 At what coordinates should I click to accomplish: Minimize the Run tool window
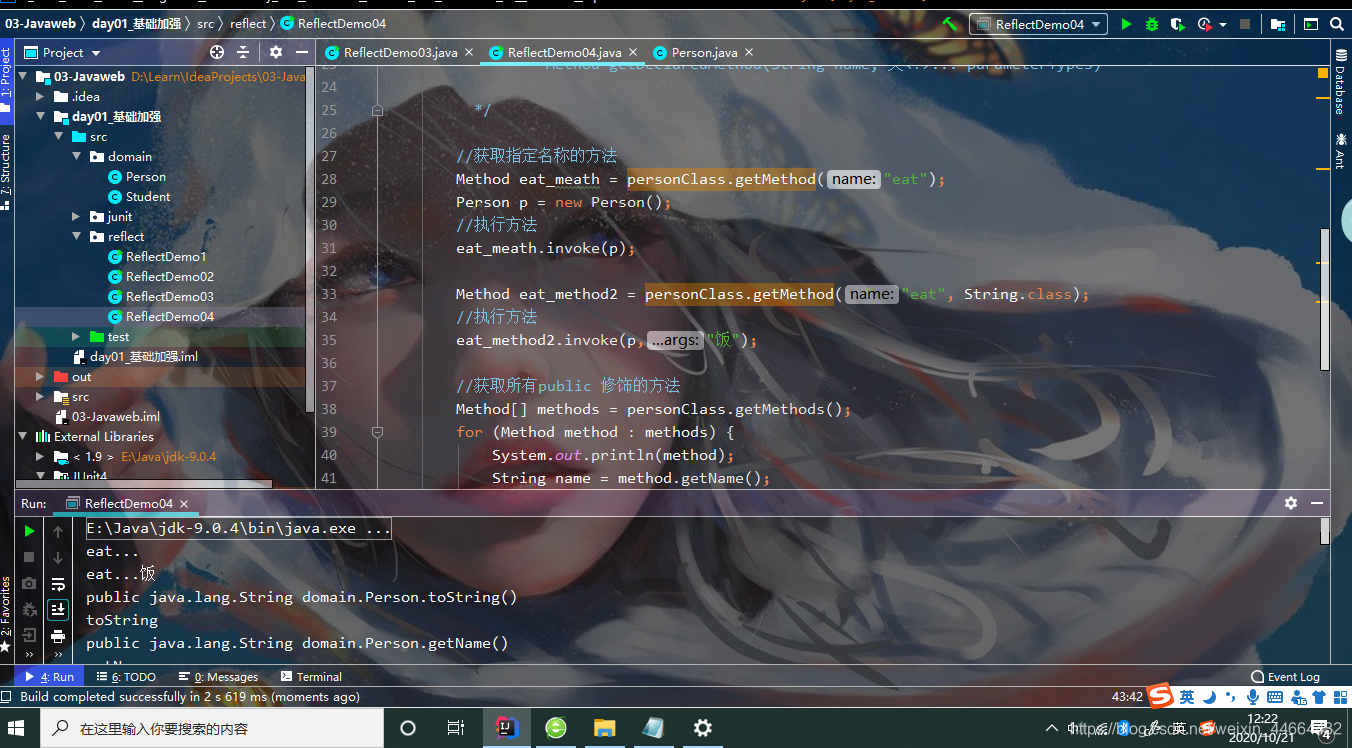pos(1316,503)
